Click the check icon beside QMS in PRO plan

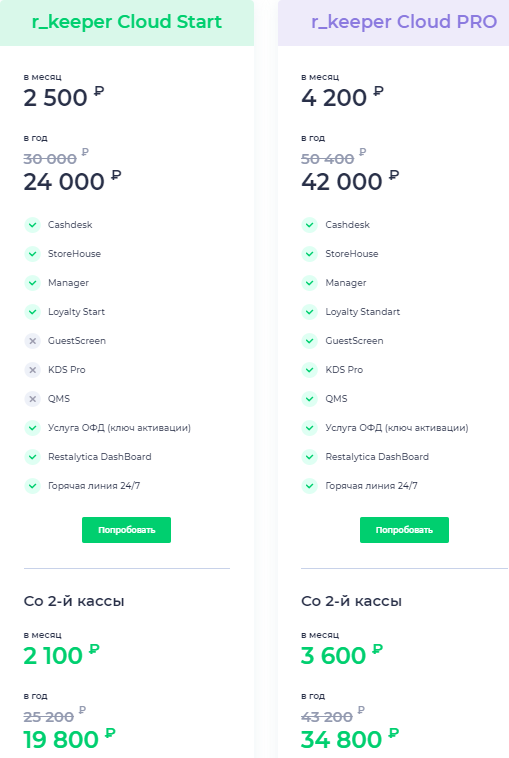310,399
